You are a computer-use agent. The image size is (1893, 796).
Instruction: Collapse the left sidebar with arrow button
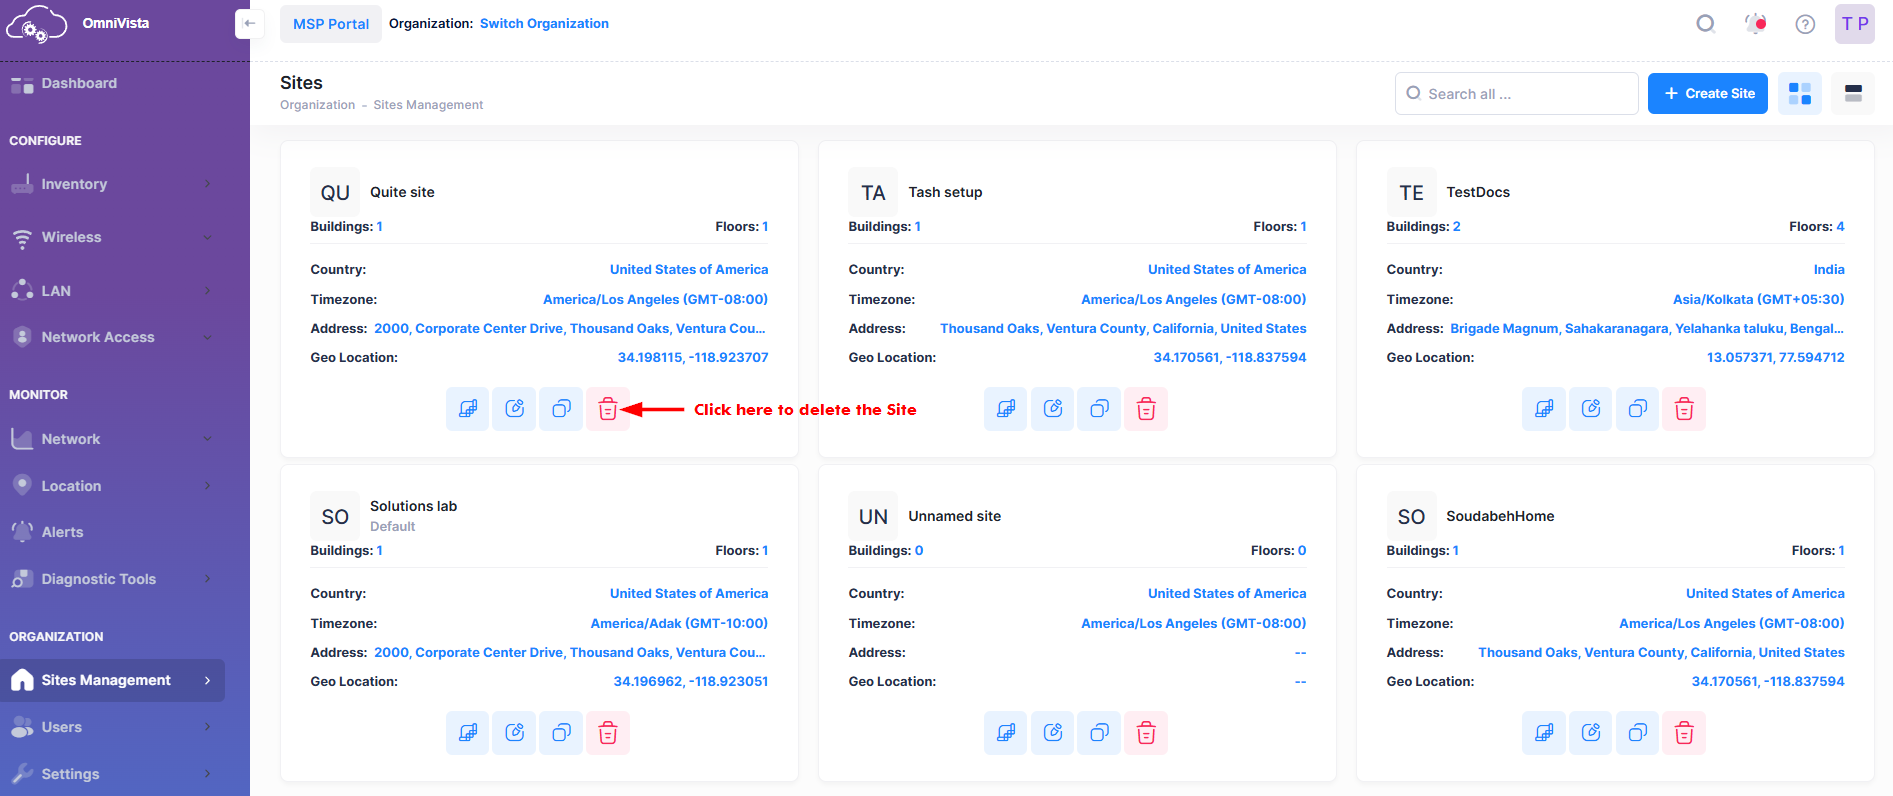[249, 24]
